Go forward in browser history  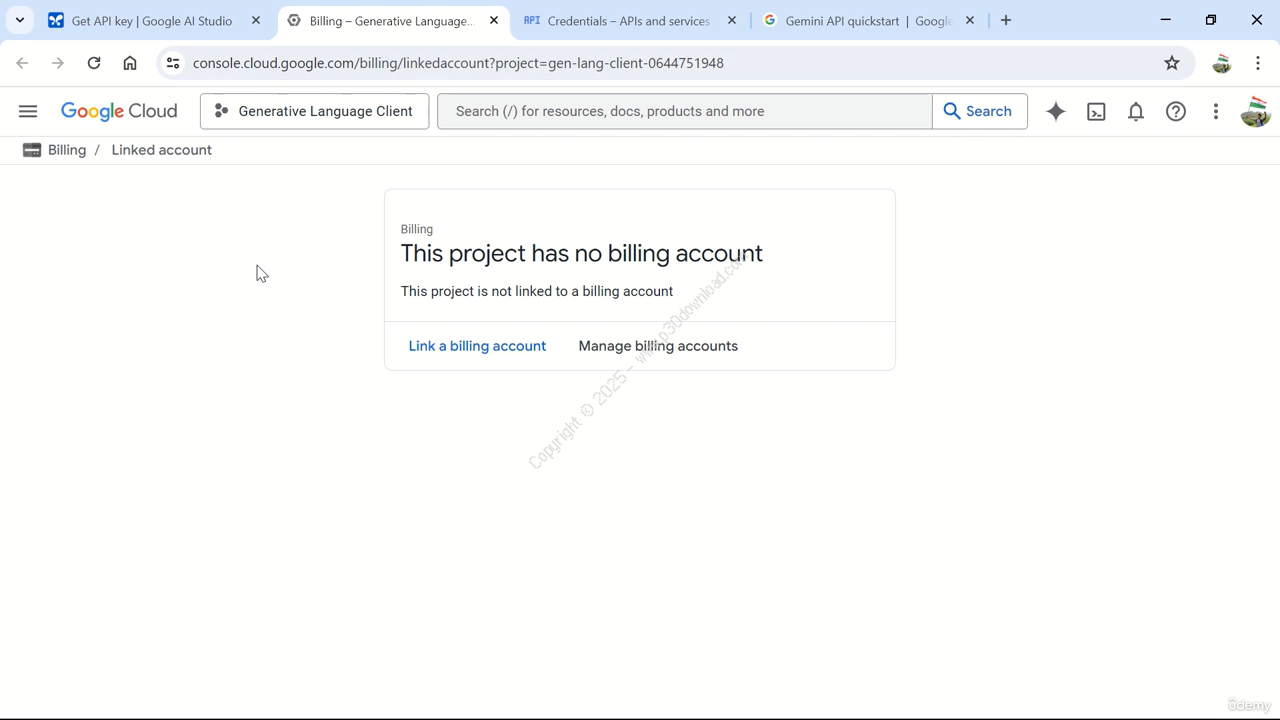click(58, 63)
